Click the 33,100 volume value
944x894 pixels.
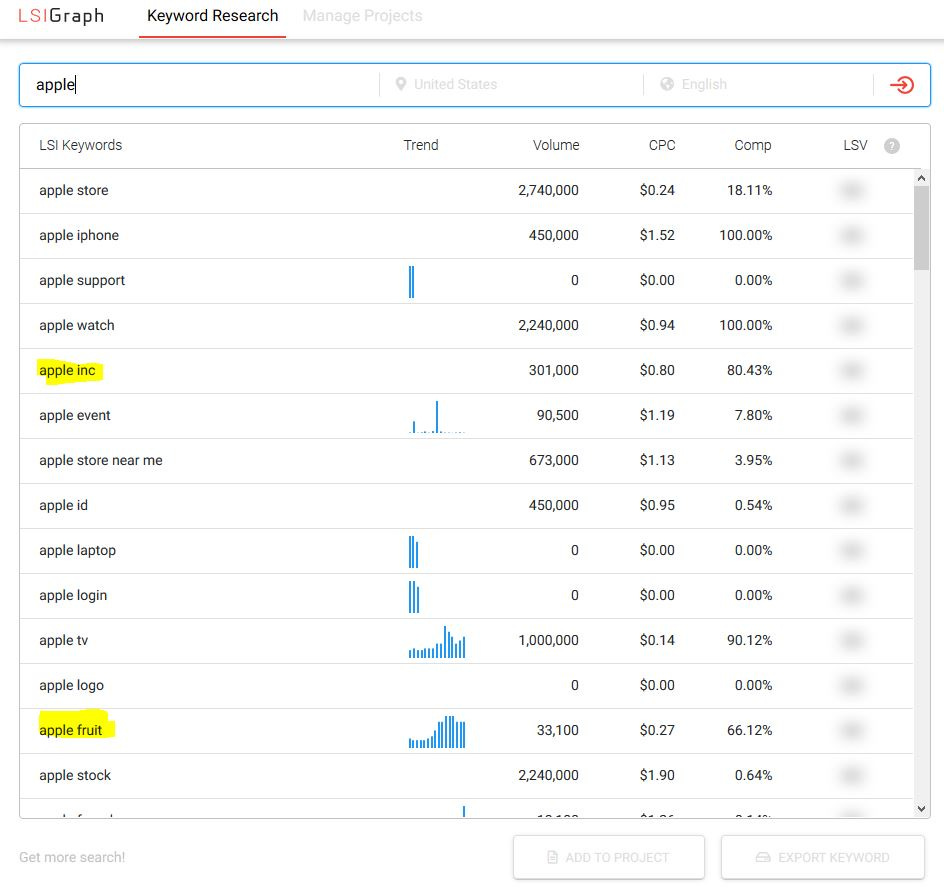click(557, 730)
